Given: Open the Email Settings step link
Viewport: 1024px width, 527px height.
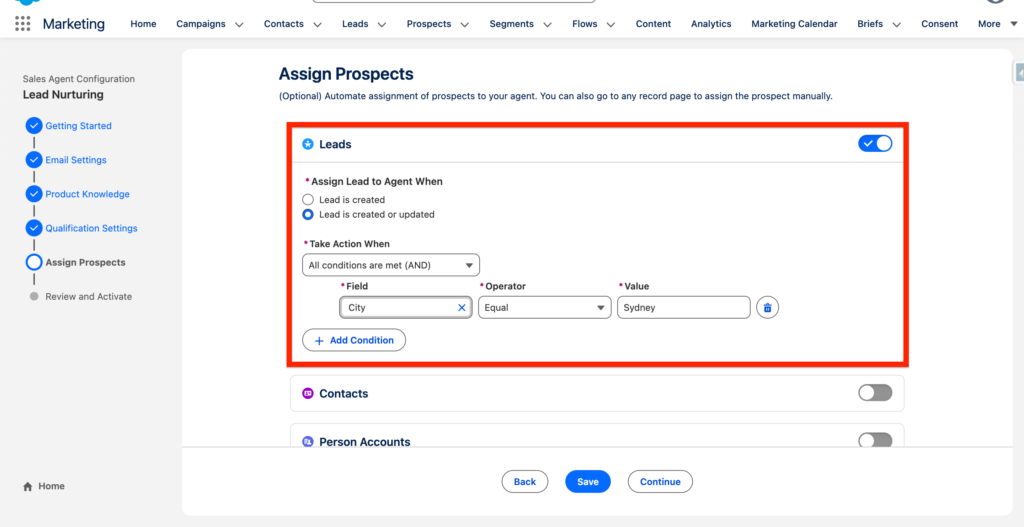Looking at the screenshot, I should point(76,160).
